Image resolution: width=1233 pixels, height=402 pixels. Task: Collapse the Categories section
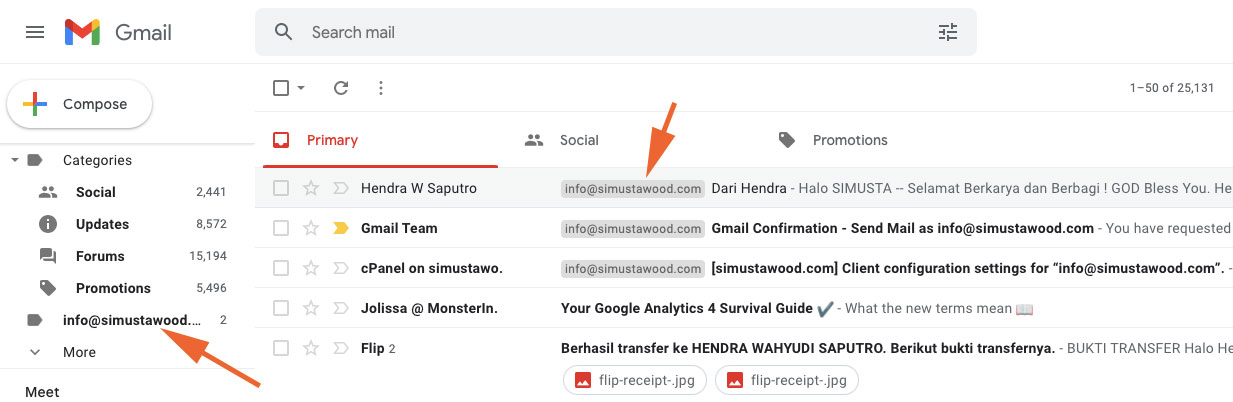pyautogui.click(x=15, y=160)
